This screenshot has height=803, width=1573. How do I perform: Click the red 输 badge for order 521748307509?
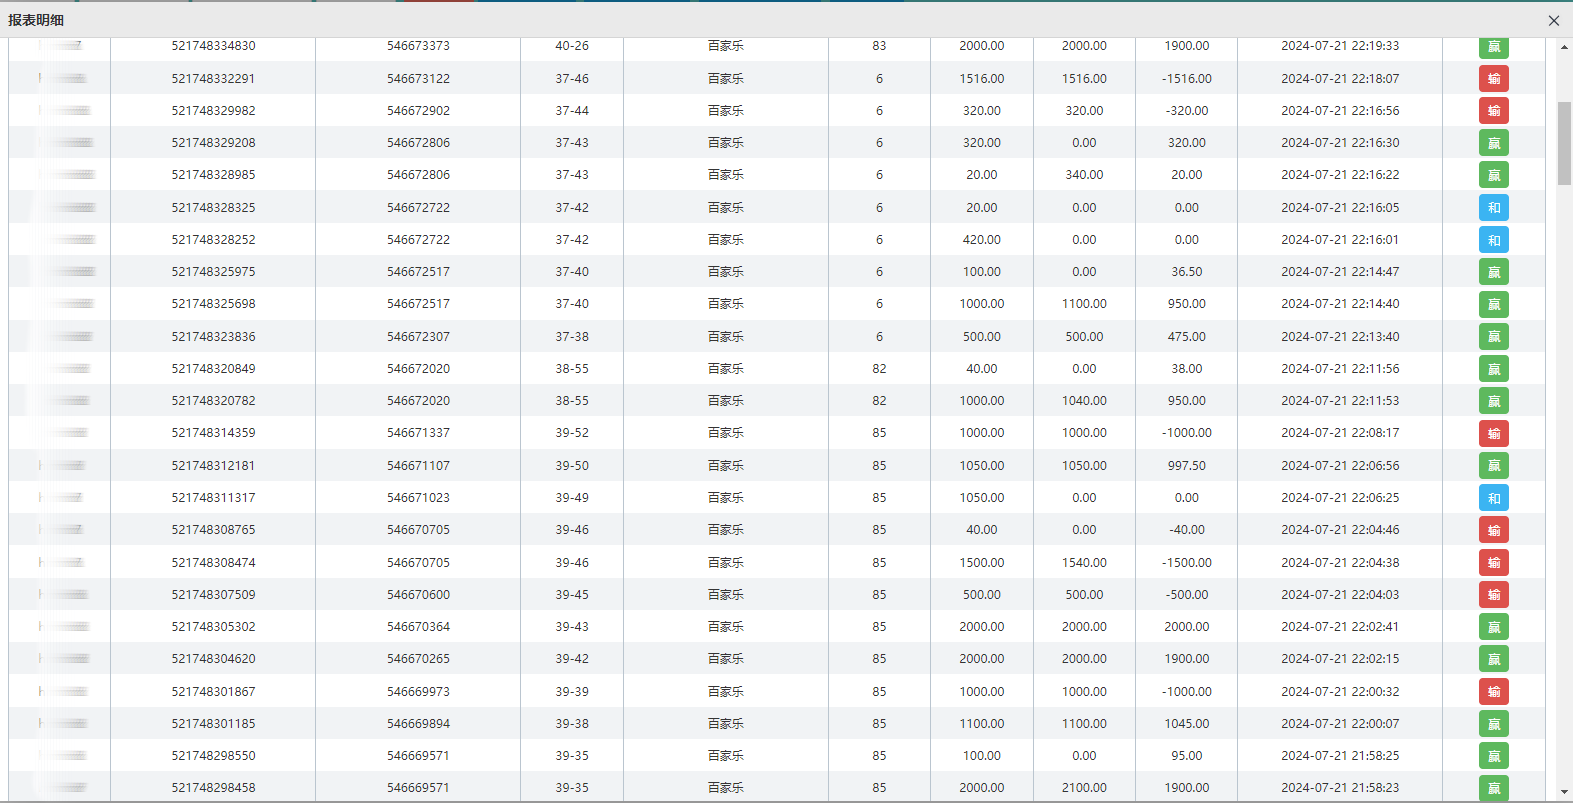click(x=1493, y=595)
